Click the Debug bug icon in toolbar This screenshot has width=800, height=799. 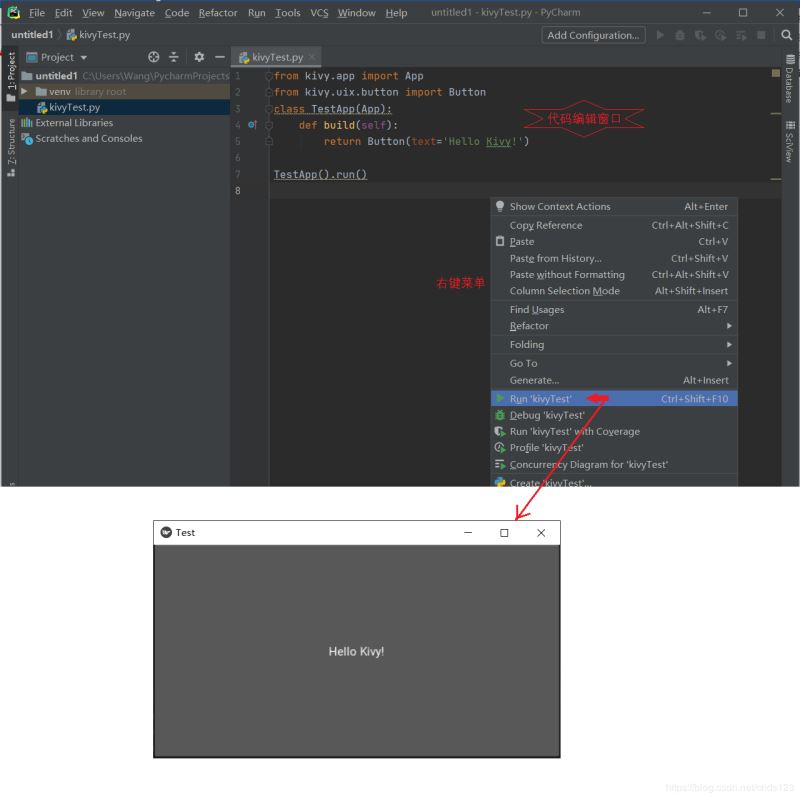[680, 35]
